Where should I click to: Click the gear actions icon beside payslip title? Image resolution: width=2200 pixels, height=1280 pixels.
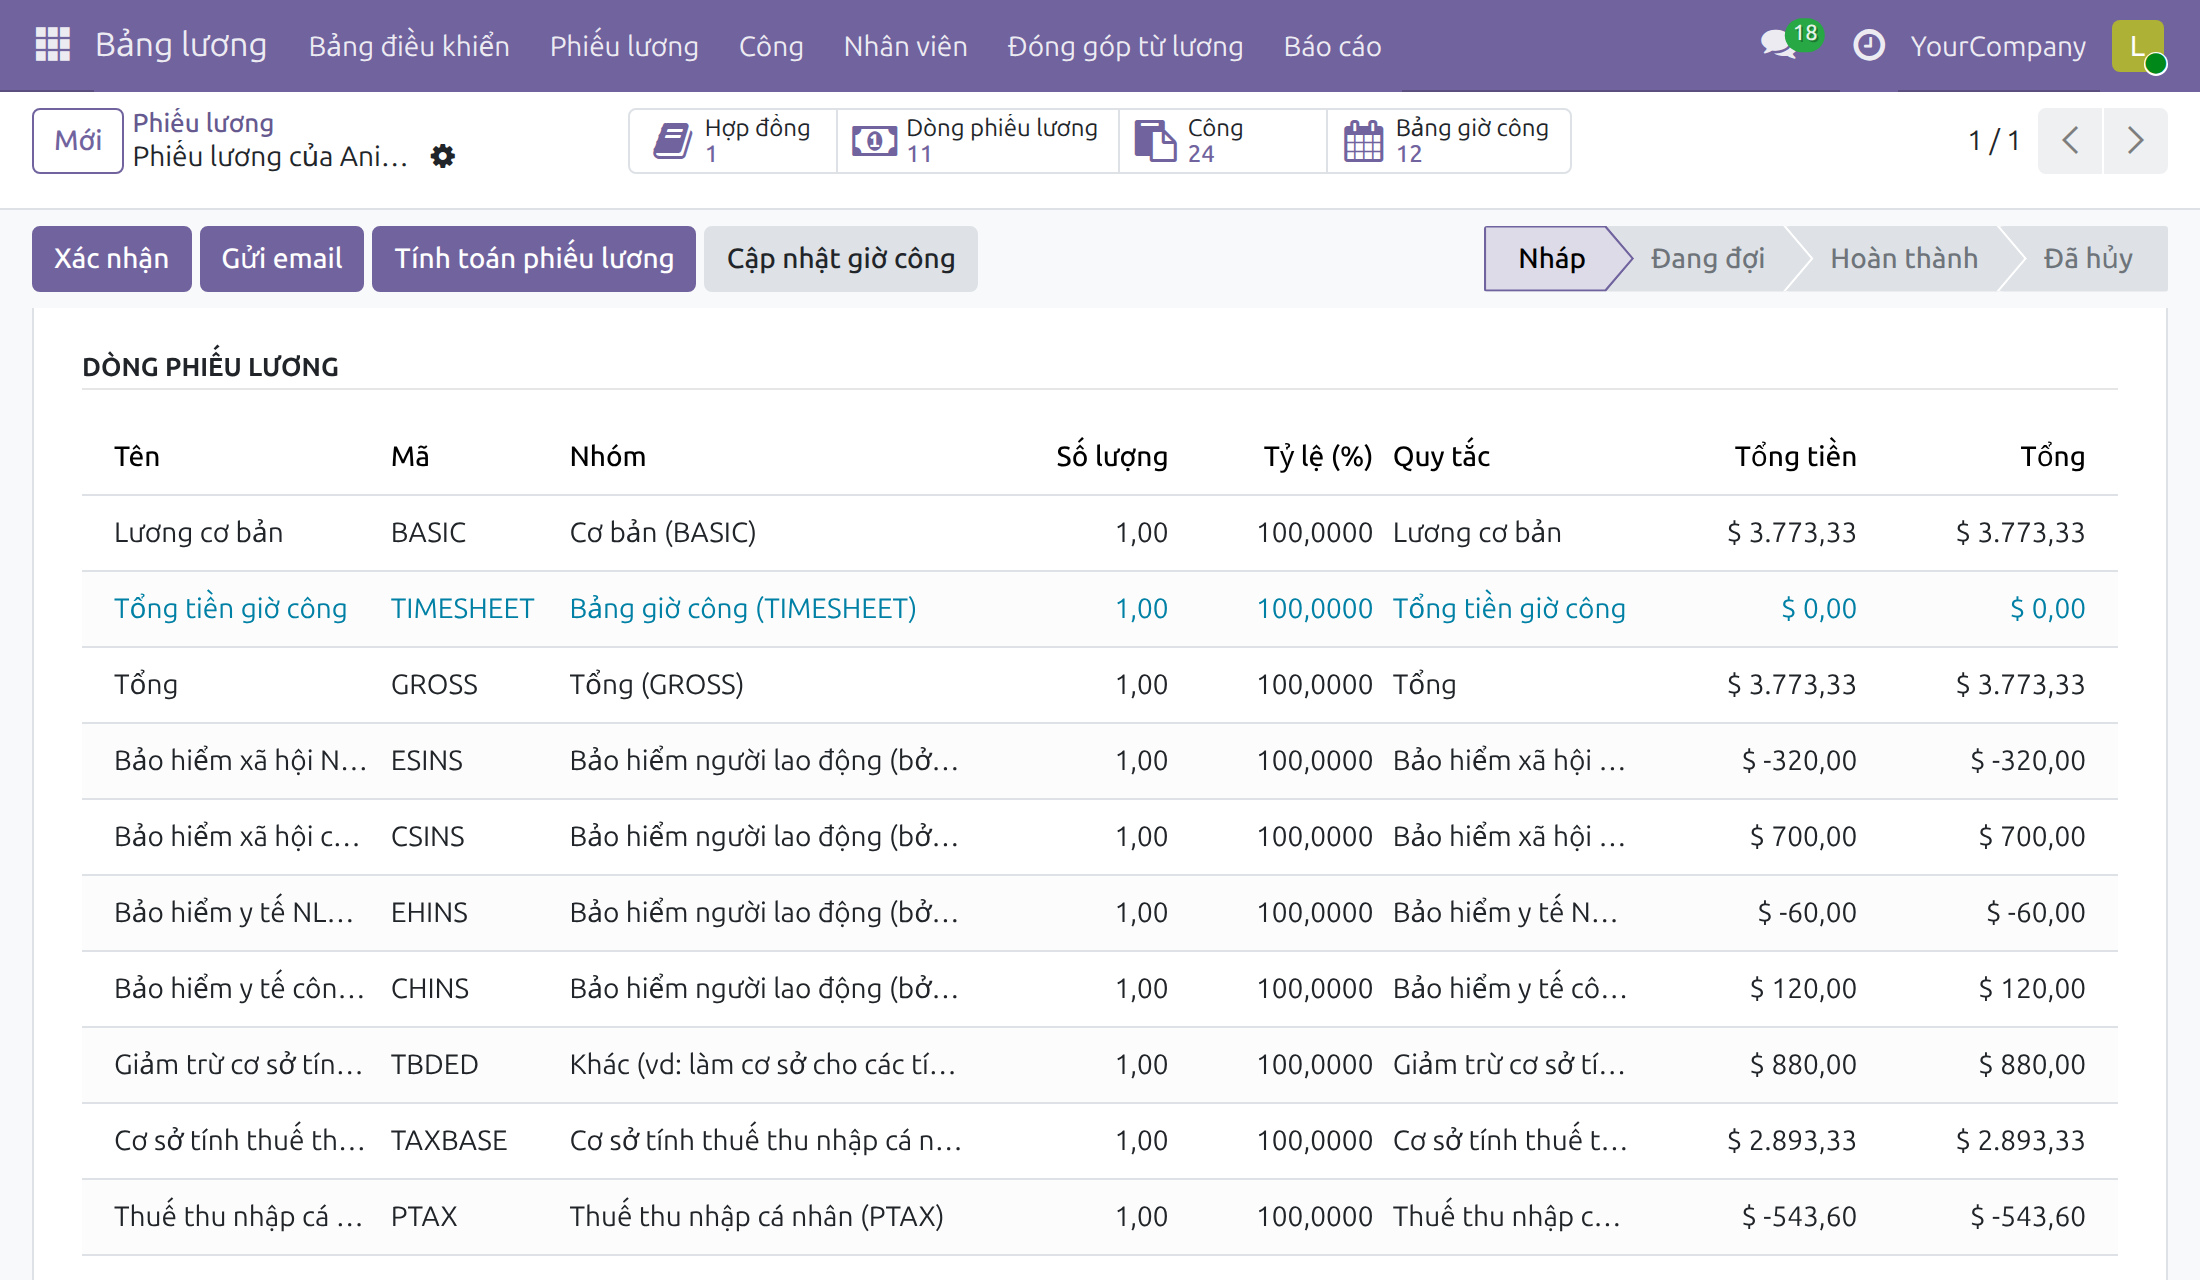442,156
